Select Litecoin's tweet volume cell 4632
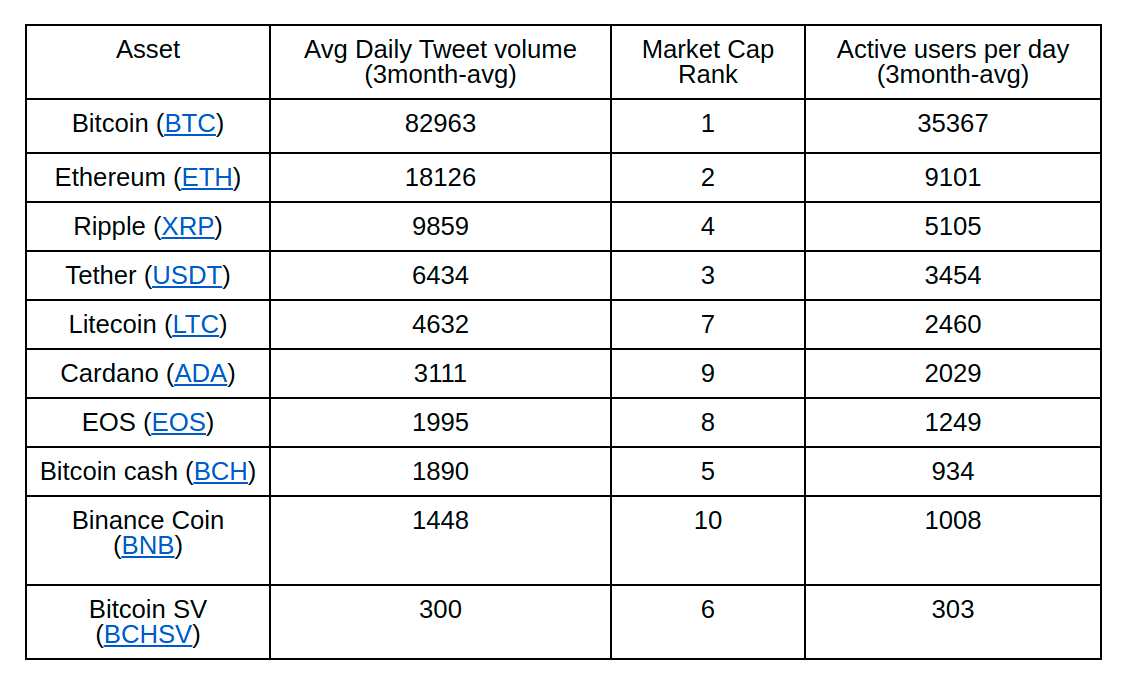This screenshot has height=683, width=1123. [440, 325]
